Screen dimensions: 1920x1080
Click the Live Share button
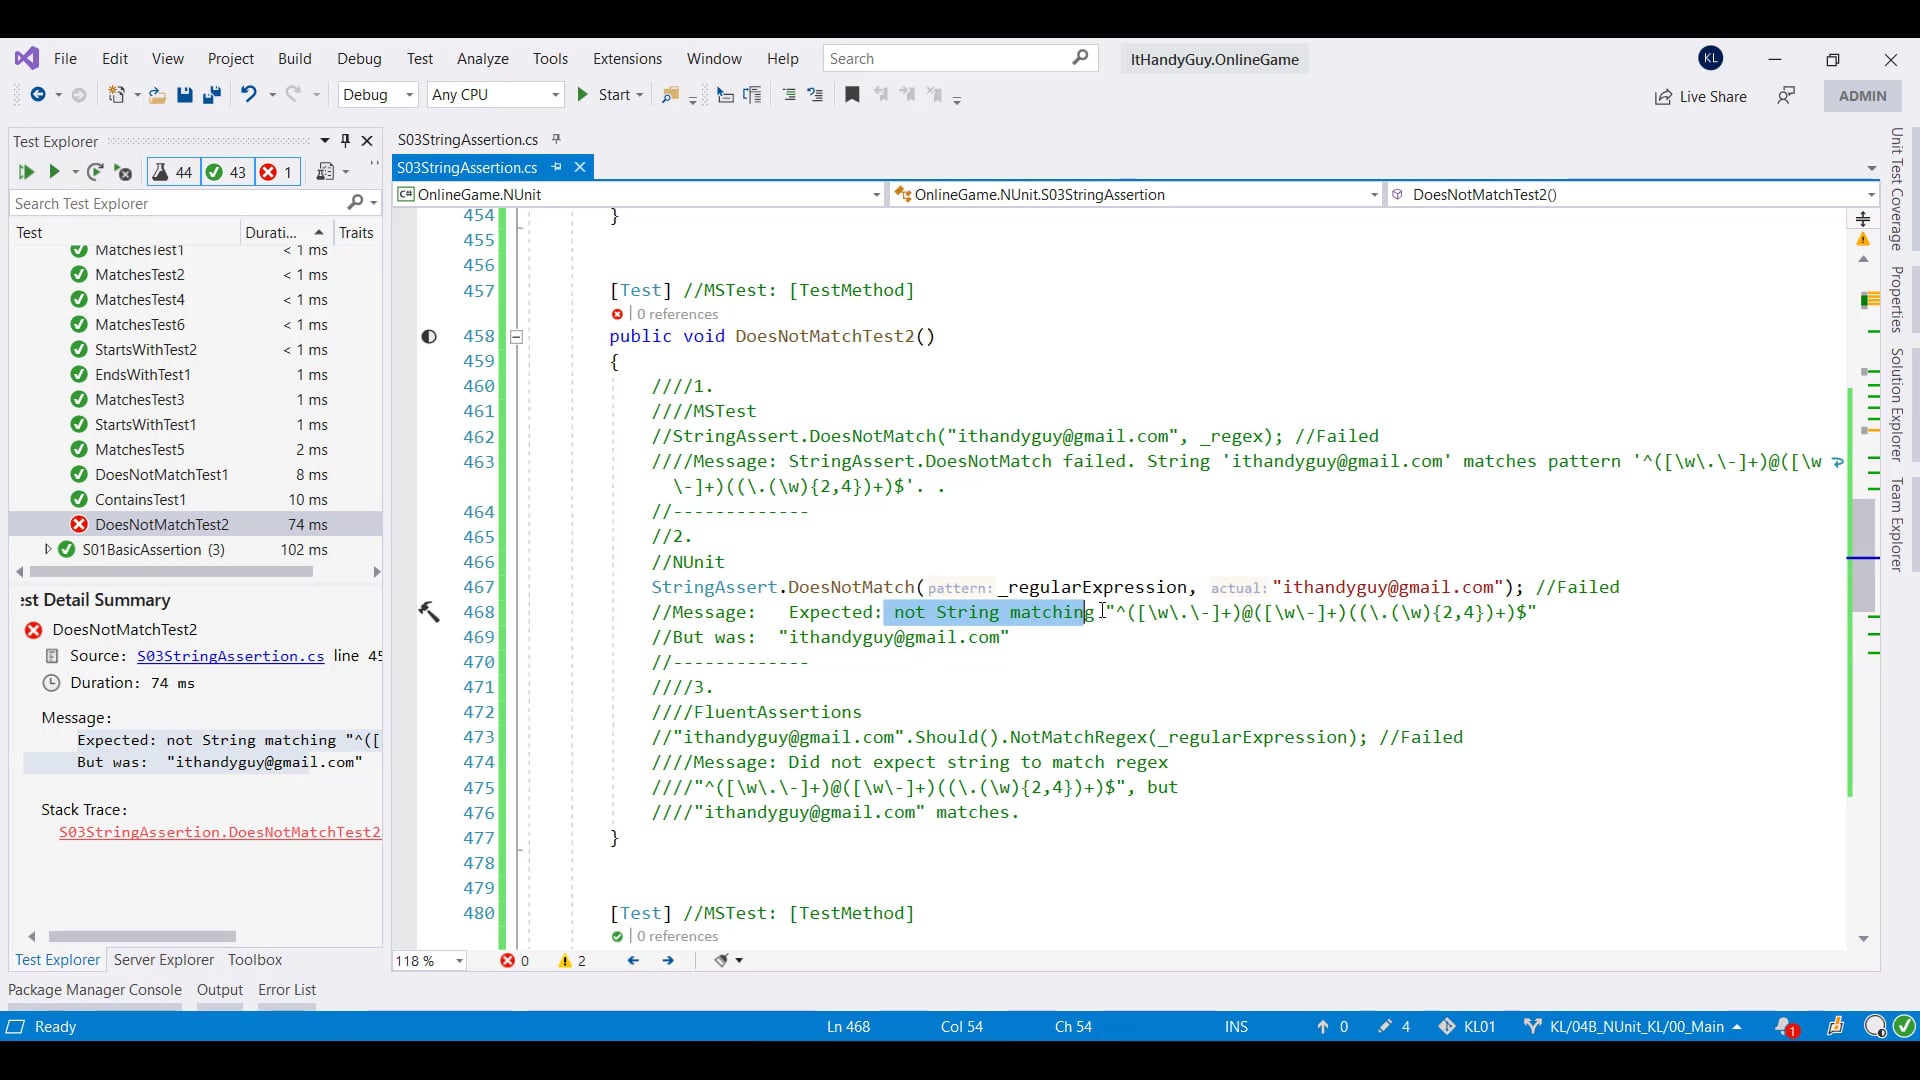point(1700,96)
